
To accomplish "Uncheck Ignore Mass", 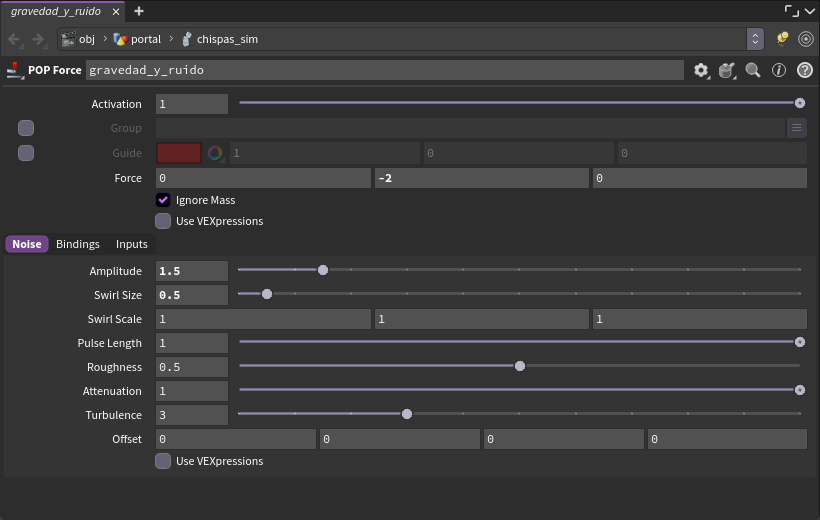I will (163, 200).
